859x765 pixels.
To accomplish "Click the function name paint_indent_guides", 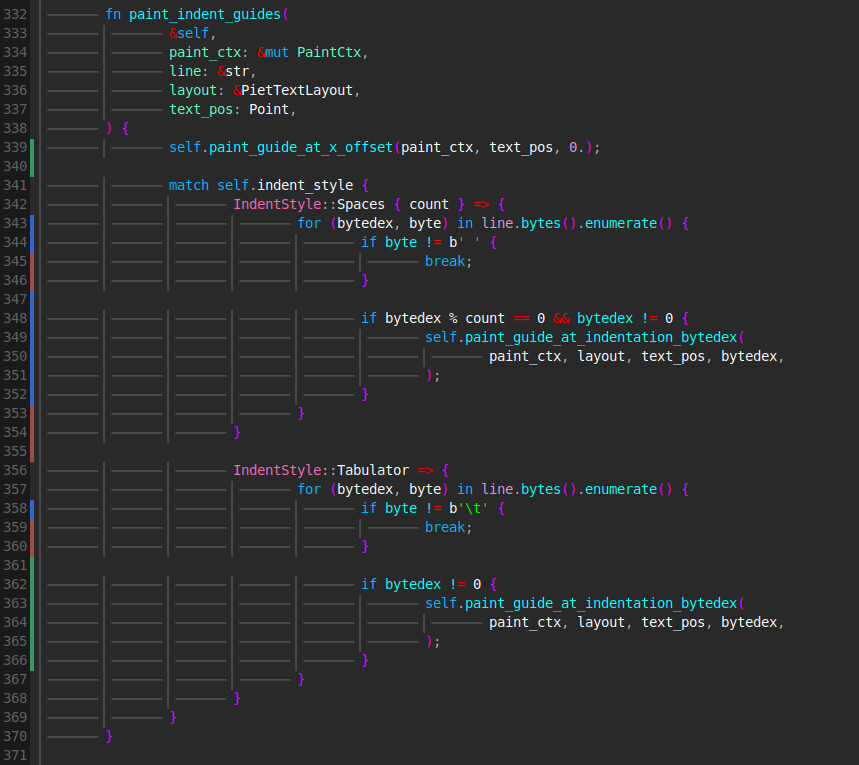I will [205, 14].
